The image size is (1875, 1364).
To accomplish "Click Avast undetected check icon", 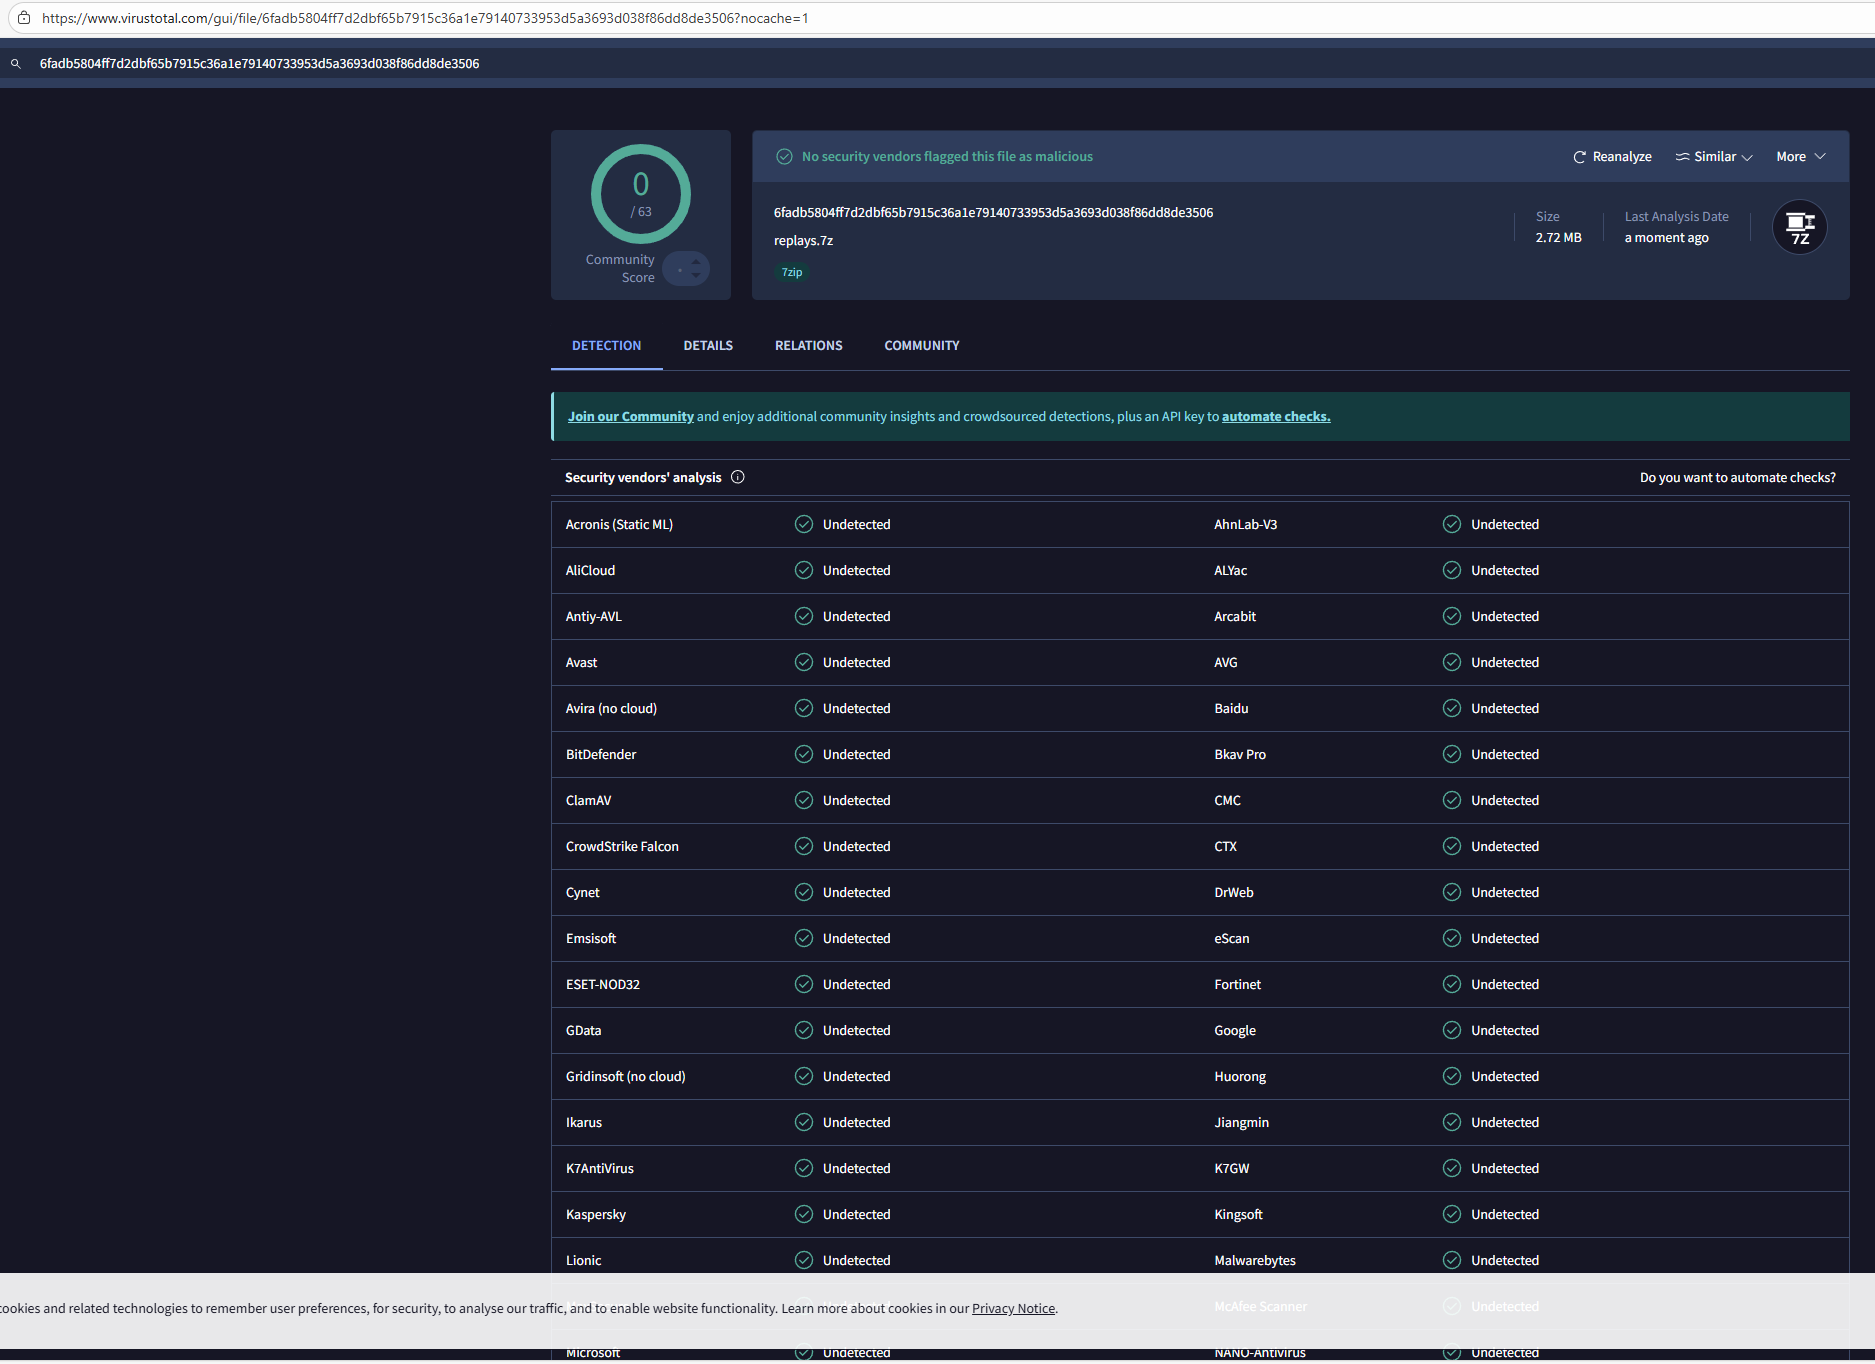I will 804,662.
